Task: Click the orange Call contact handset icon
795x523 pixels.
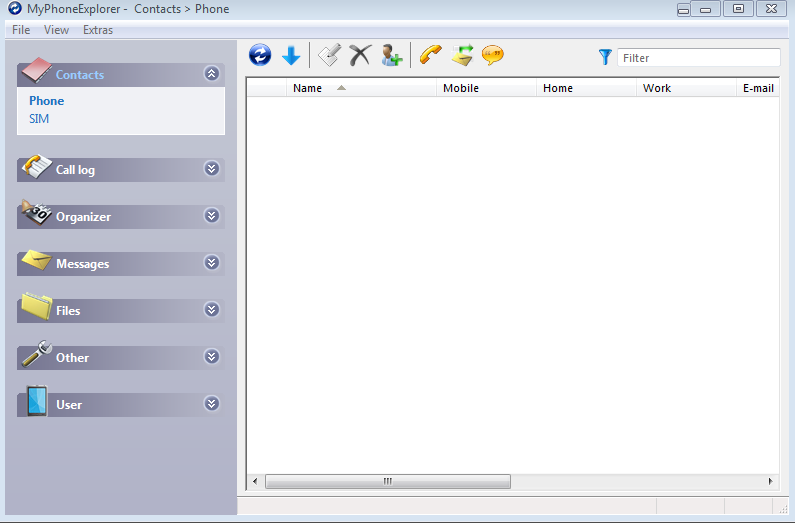Action: [431, 55]
